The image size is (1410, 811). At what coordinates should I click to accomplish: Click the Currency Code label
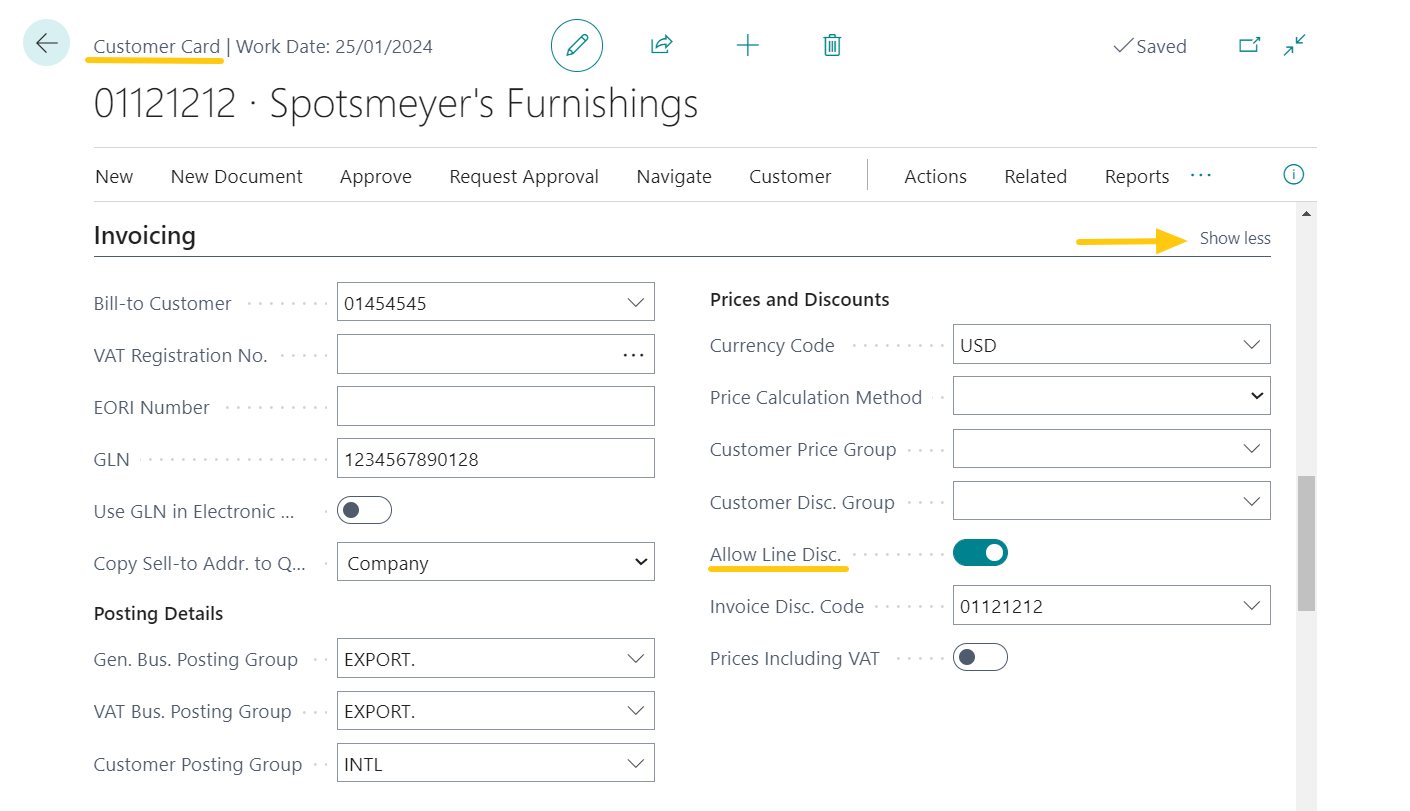click(772, 345)
